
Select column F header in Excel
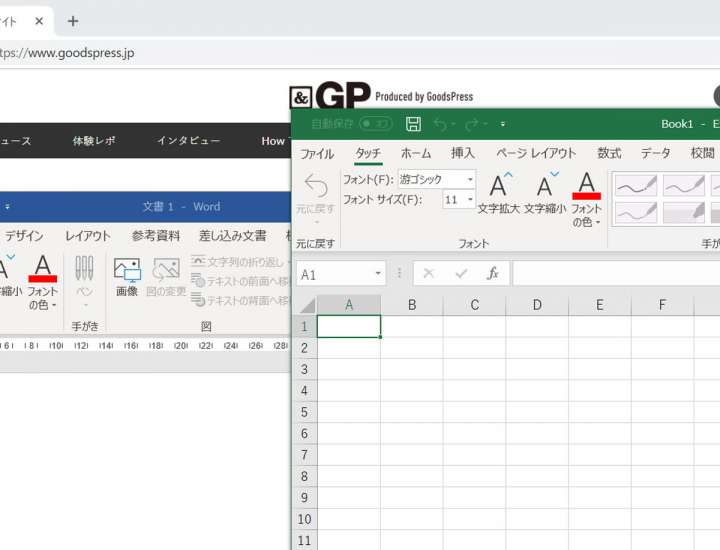coord(662,305)
